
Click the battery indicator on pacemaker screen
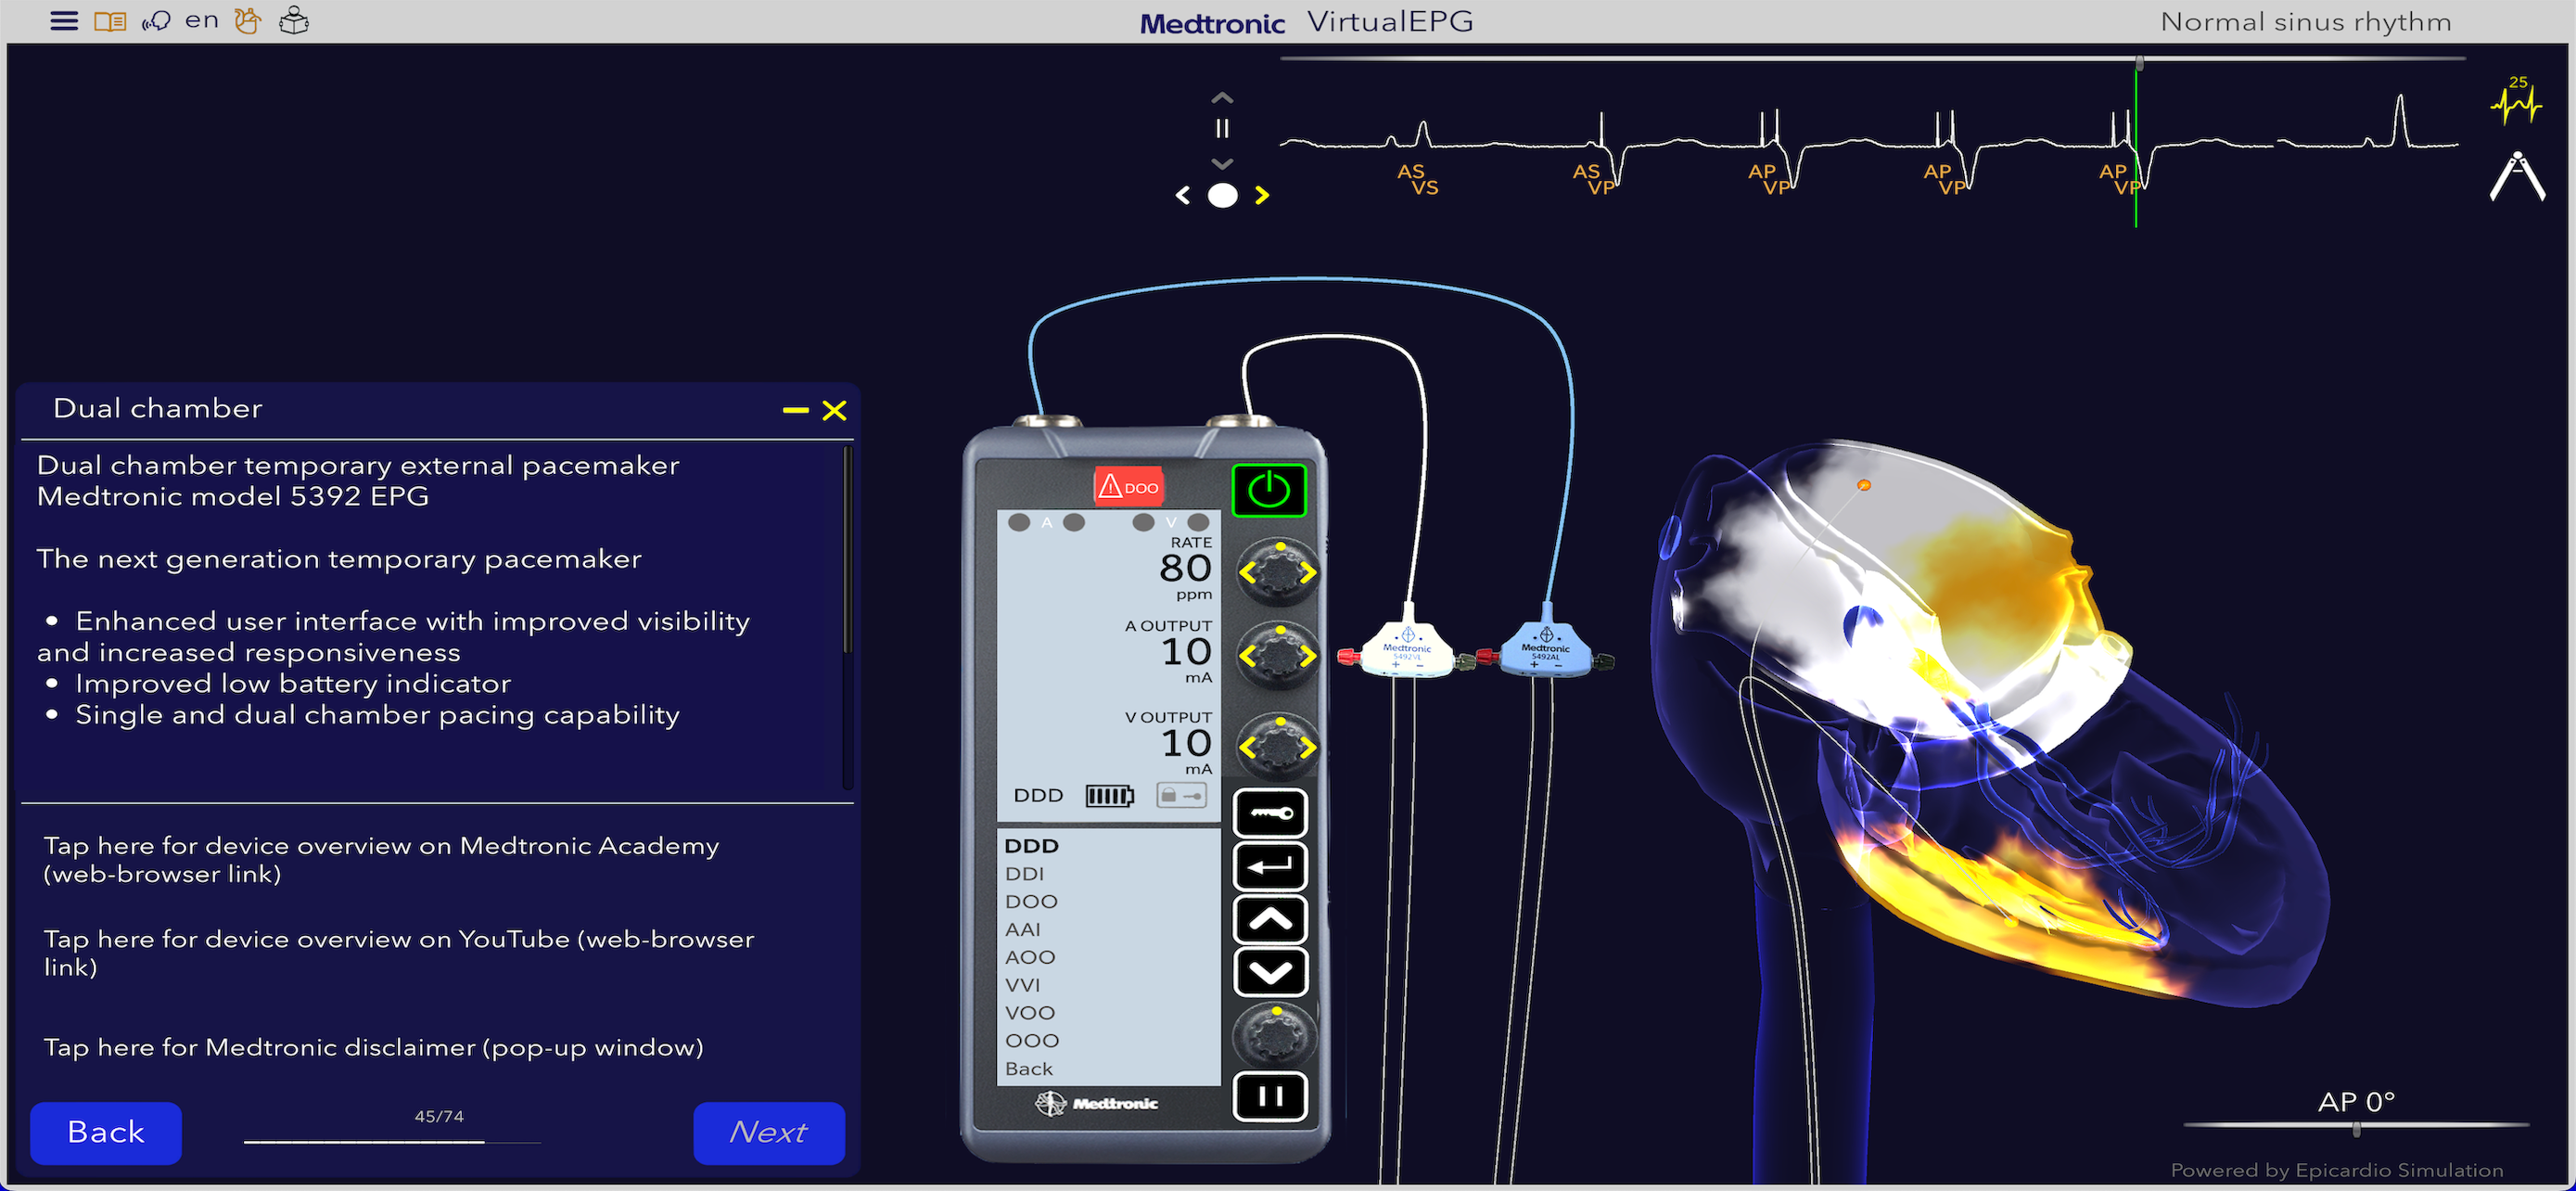[x=1110, y=796]
